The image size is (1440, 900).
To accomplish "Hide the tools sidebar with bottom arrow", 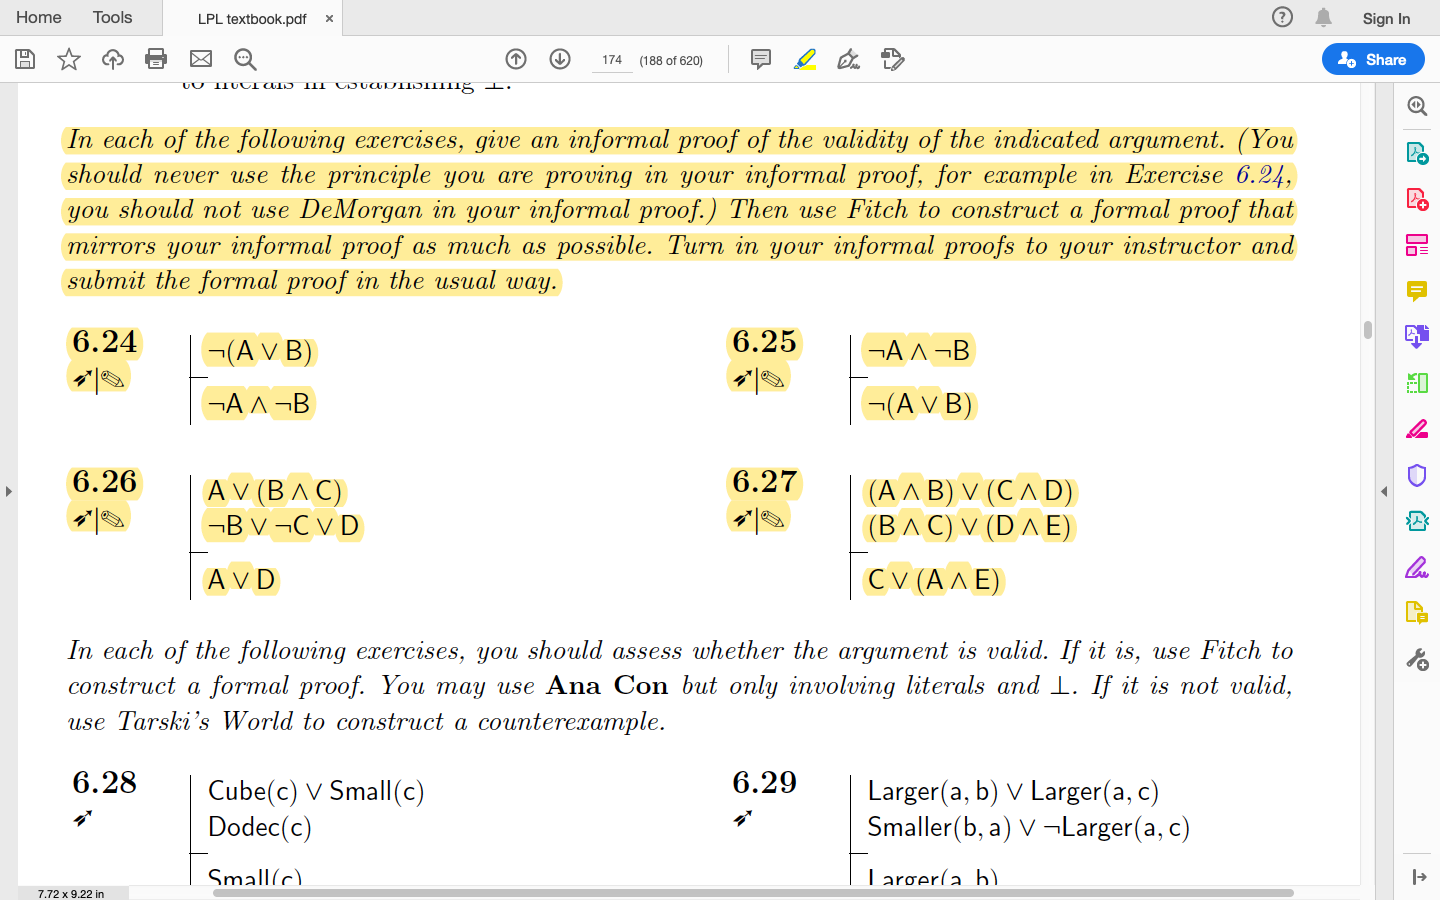I will click(1419, 875).
